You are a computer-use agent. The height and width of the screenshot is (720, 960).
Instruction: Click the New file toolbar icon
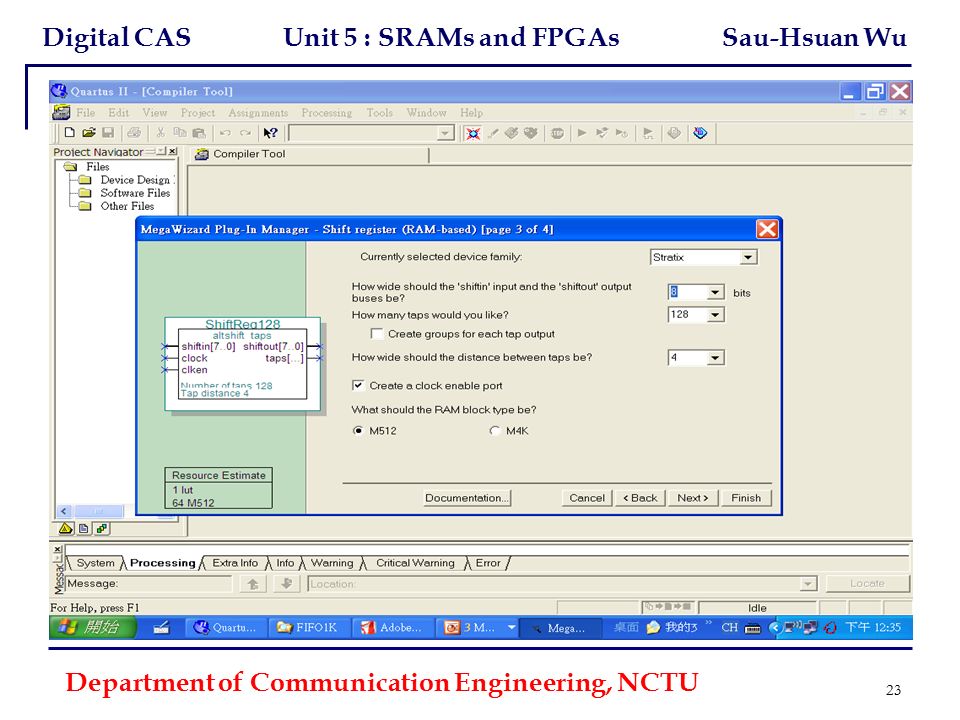[x=70, y=132]
